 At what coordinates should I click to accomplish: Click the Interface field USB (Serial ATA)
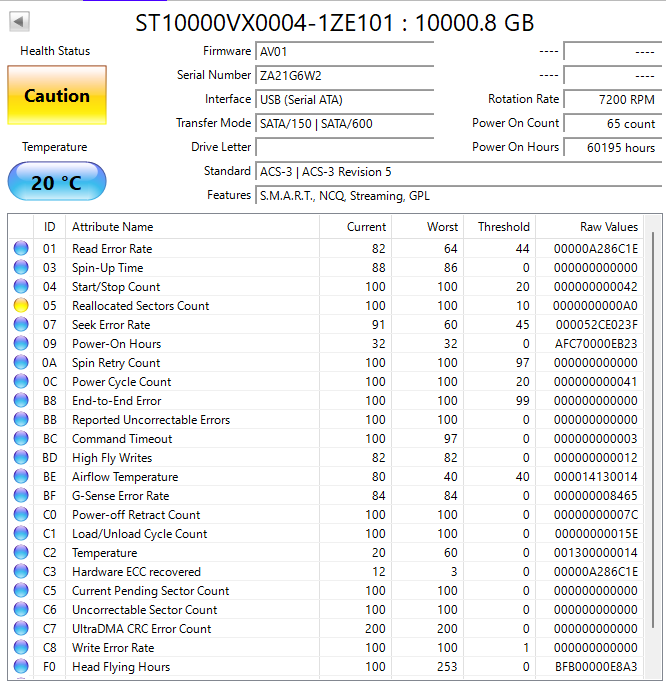click(345, 100)
